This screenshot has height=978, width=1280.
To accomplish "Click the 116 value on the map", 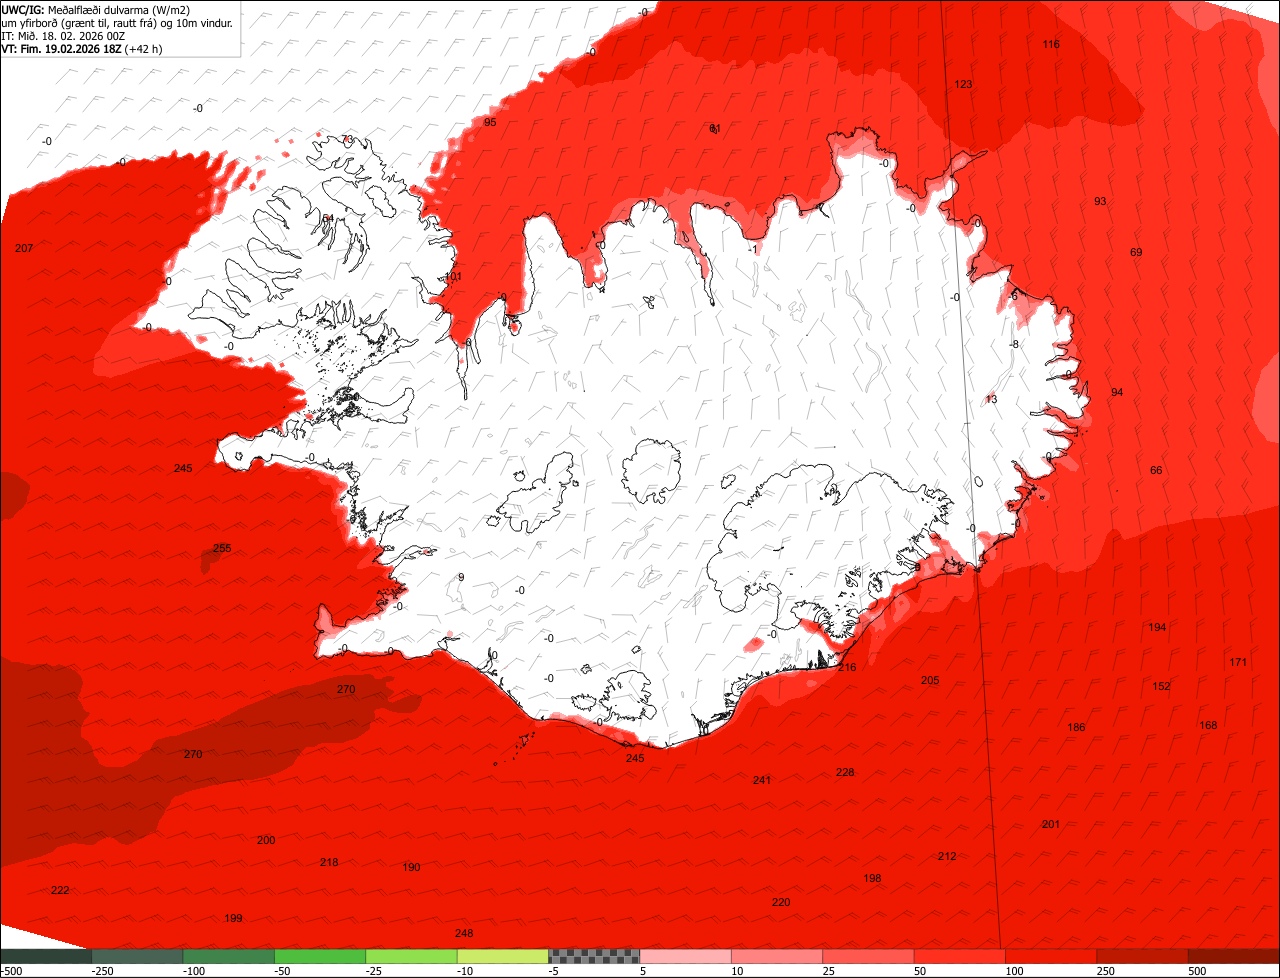I will coord(1051,44).
